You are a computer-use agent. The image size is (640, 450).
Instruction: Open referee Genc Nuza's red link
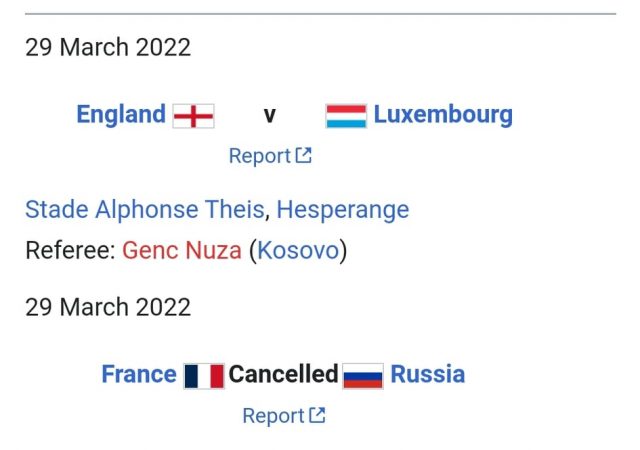pos(182,250)
